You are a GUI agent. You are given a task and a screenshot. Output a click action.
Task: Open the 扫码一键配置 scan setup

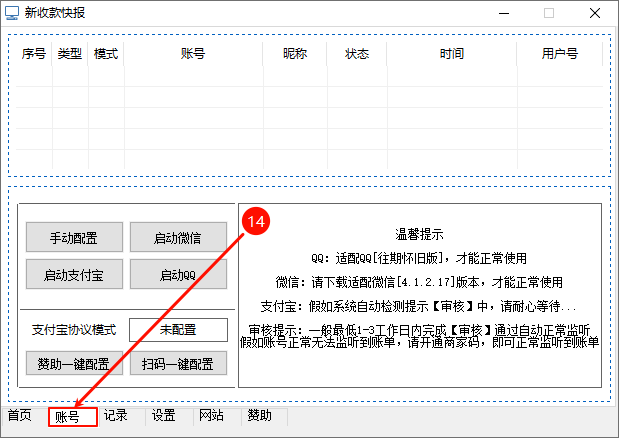click(x=178, y=362)
